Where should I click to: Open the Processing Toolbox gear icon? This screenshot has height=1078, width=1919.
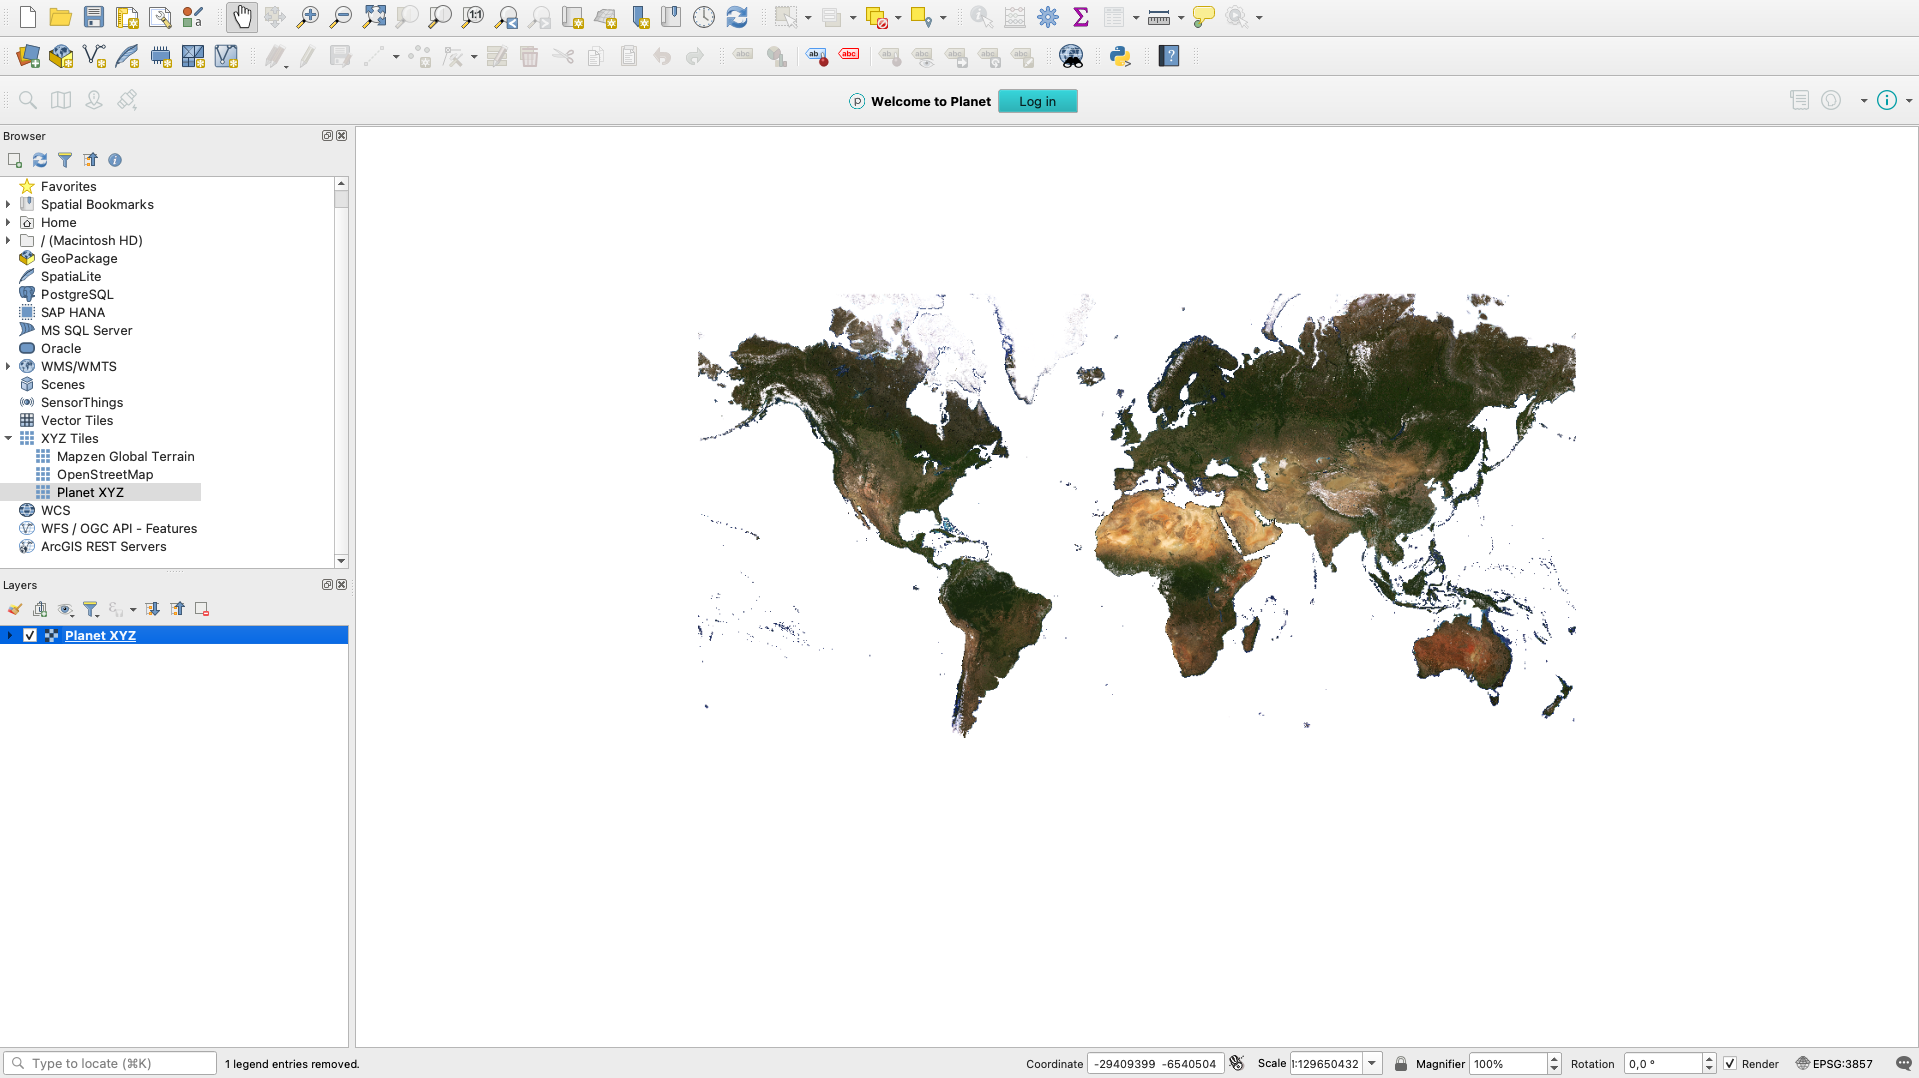tap(1048, 17)
